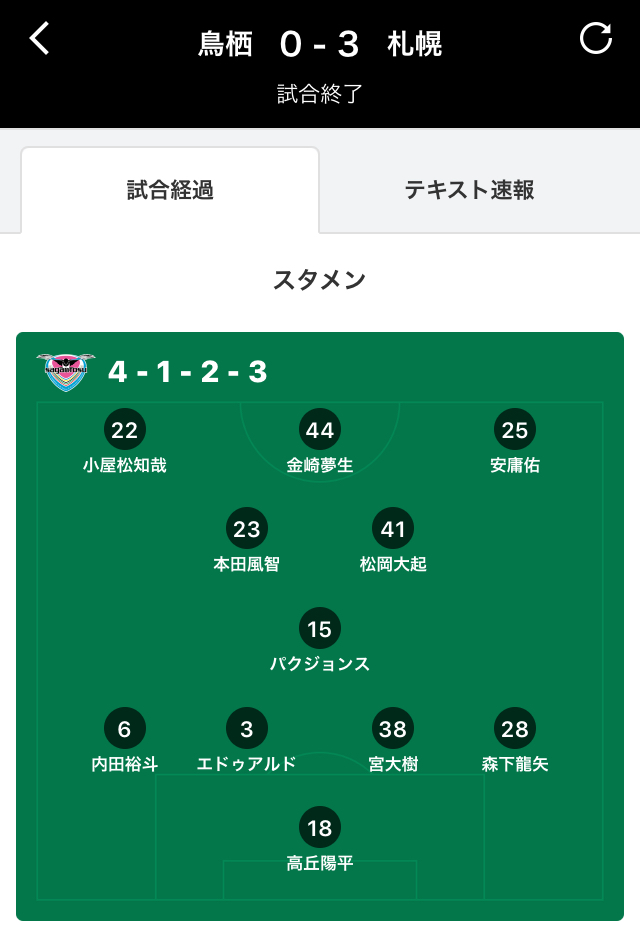The image size is (640, 928).
Task: Select goalkeeper number 18 高丘陽平
Action: 320,839
